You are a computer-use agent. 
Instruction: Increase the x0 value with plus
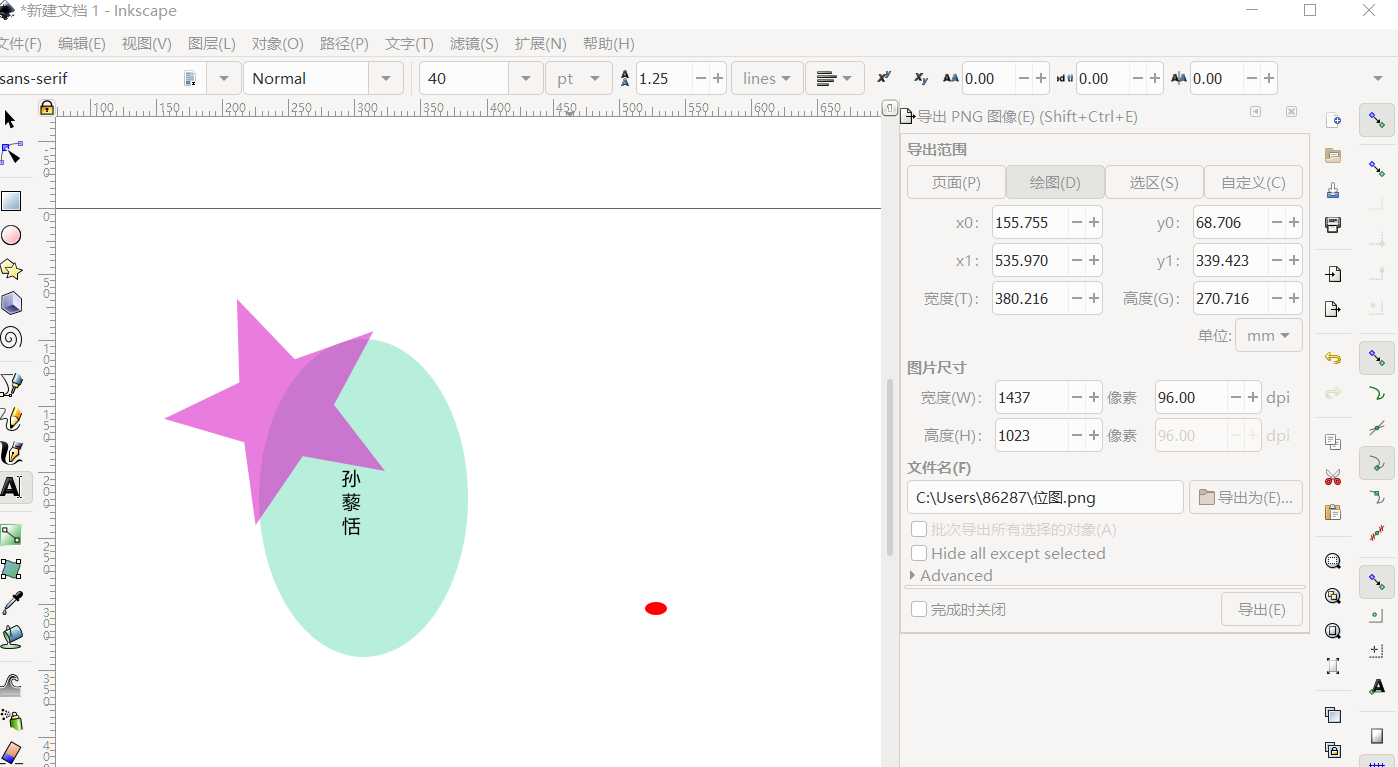click(x=1094, y=223)
